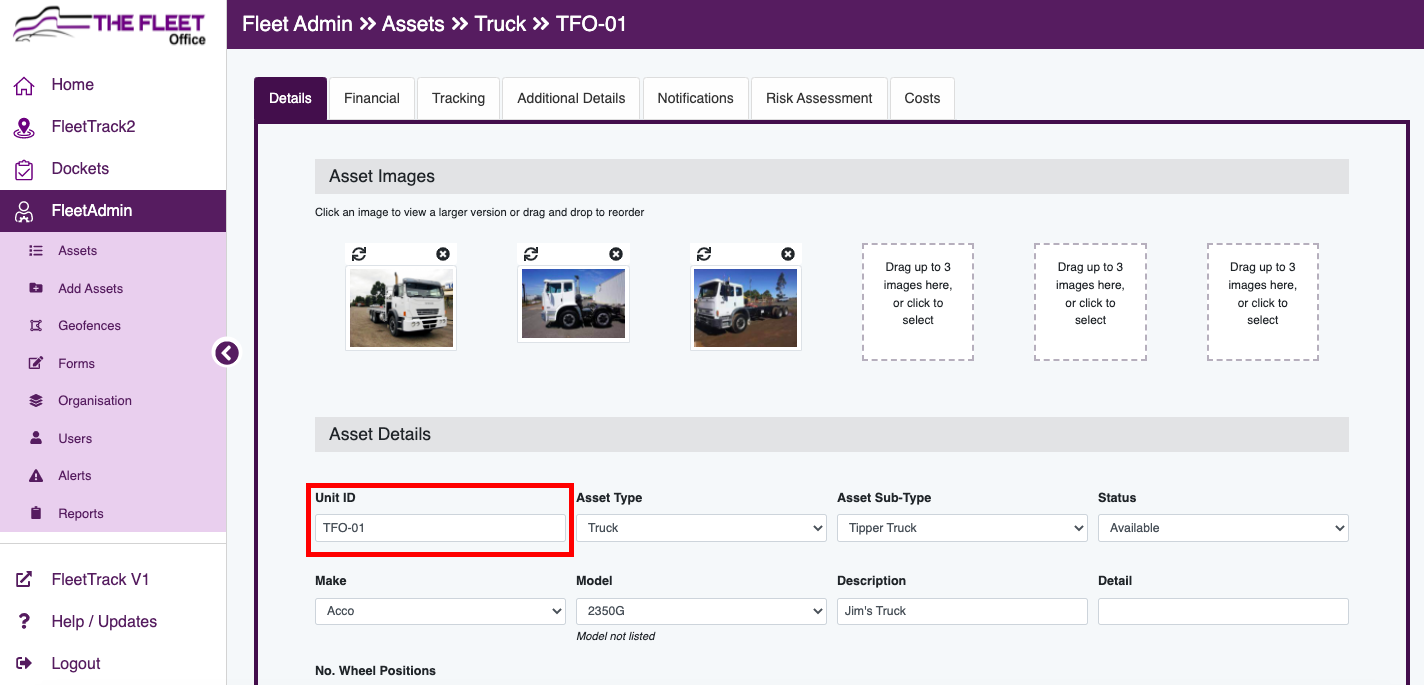Image resolution: width=1424 pixels, height=685 pixels.
Task: Click the Description field with Jim's Truck
Action: pyautogui.click(x=962, y=611)
